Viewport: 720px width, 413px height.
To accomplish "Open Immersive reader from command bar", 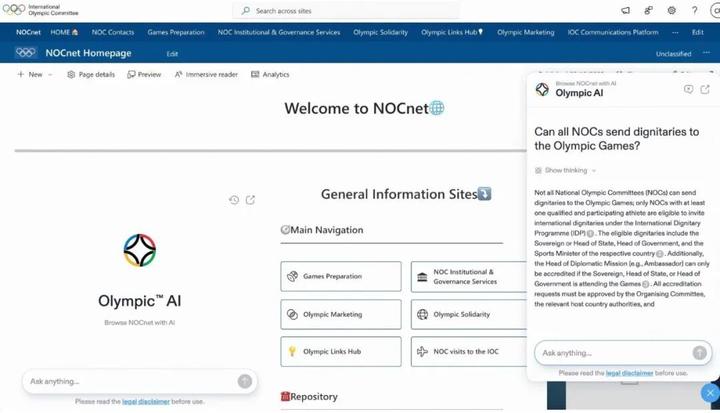I will 206,75.
